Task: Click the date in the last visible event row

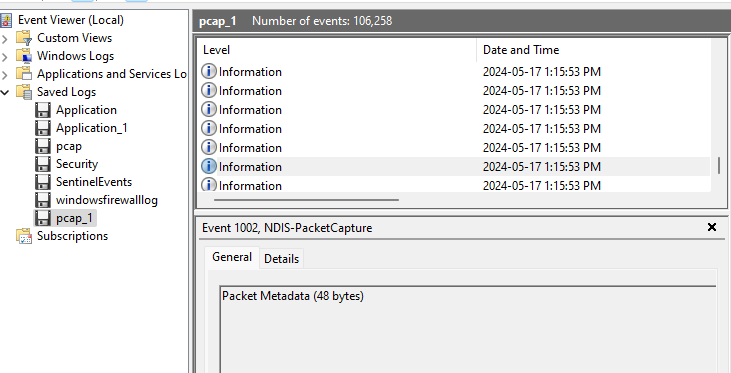Action: [542, 186]
